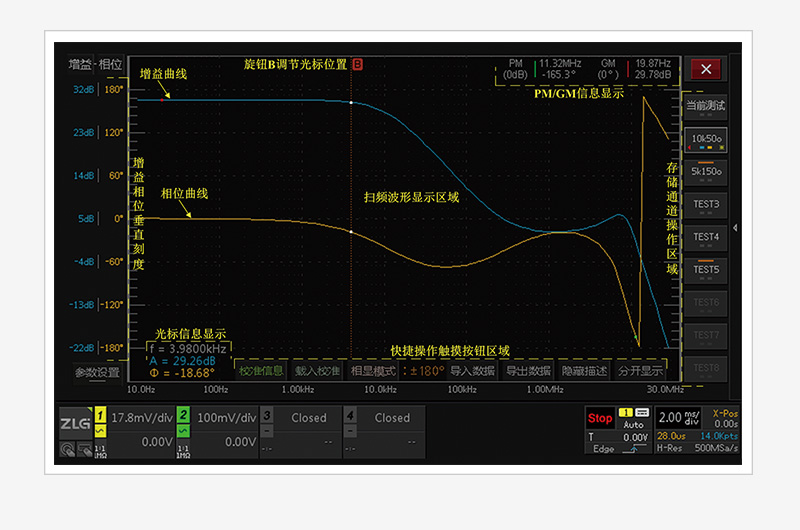Select the 当前测试 current test slot
Screen dimensions: 800x530
tap(706, 107)
